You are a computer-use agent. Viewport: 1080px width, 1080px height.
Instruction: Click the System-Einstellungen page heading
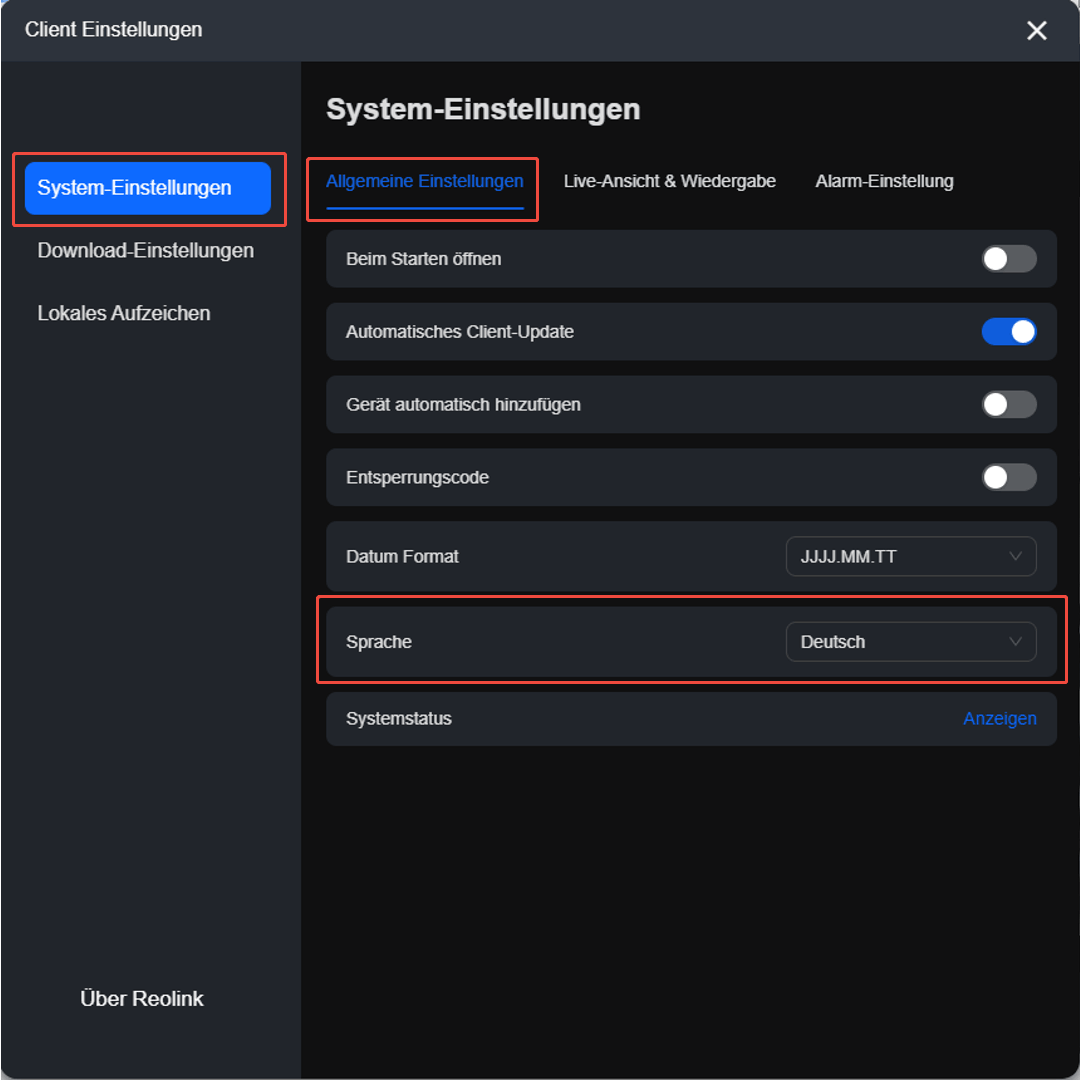pyautogui.click(x=483, y=110)
